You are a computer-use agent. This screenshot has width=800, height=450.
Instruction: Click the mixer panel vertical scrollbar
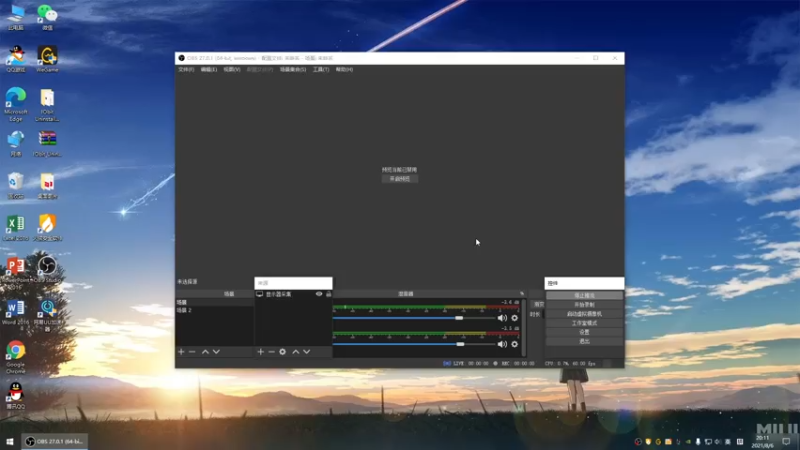(x=524, y=328)
